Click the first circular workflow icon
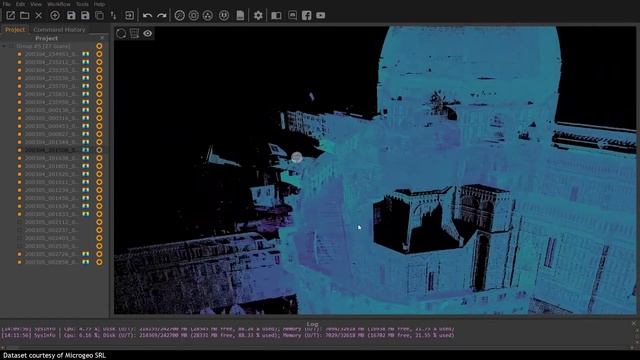 (180, 16)
